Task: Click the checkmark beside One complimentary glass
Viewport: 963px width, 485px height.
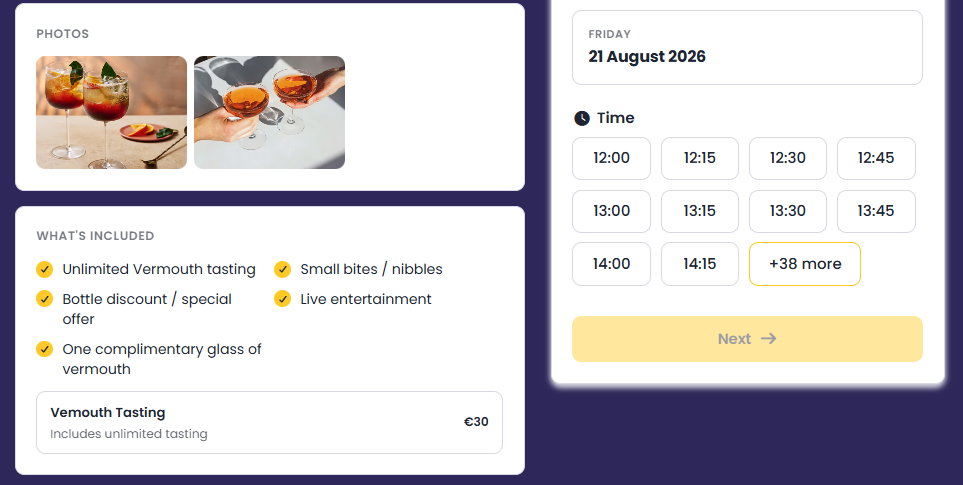Action: coord(44,349)
